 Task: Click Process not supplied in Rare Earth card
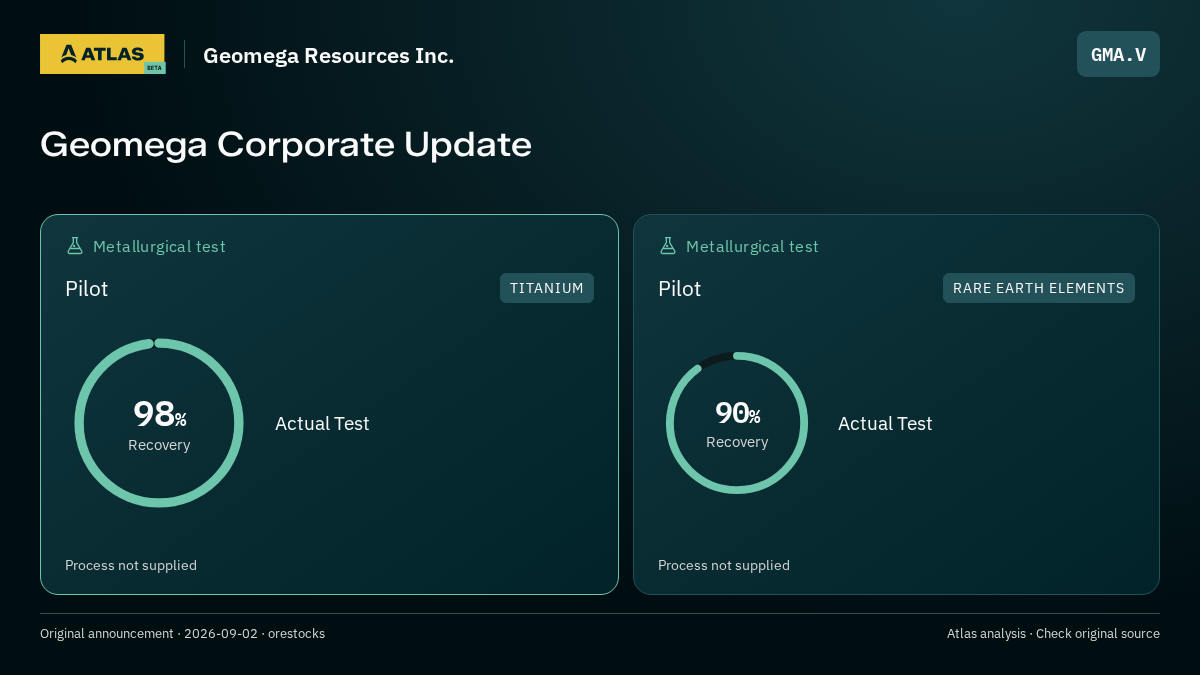724,565
